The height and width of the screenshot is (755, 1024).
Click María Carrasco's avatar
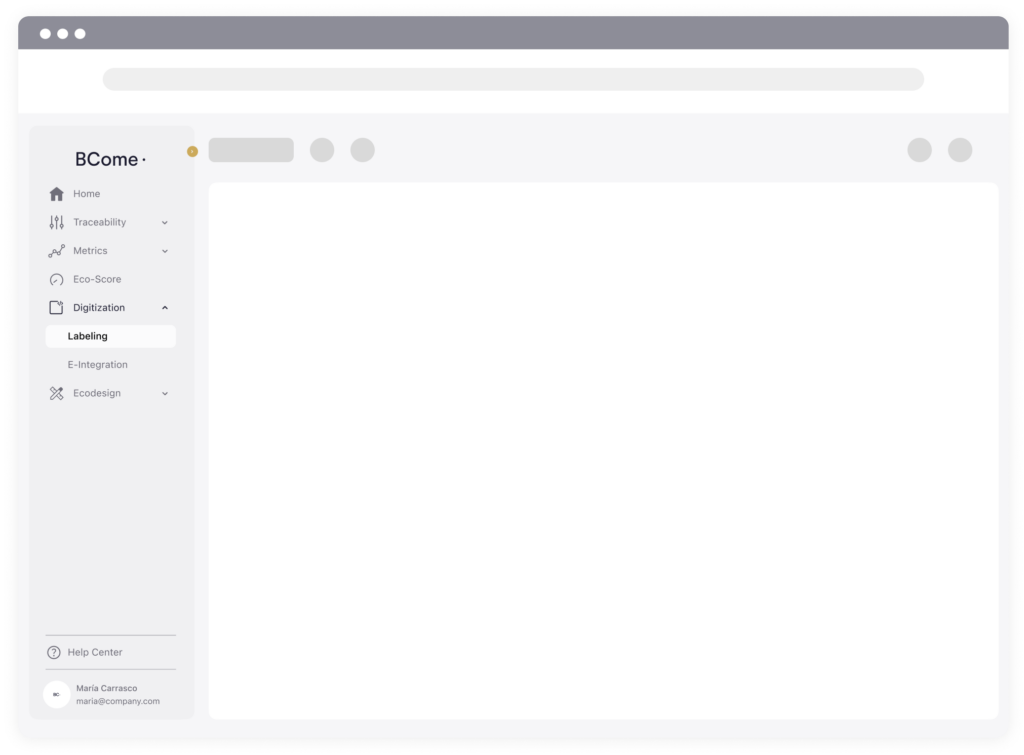[x=57, y=694]
